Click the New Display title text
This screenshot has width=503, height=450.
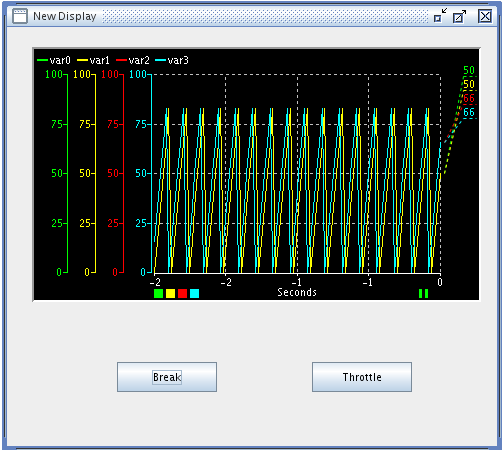[65, 16]
